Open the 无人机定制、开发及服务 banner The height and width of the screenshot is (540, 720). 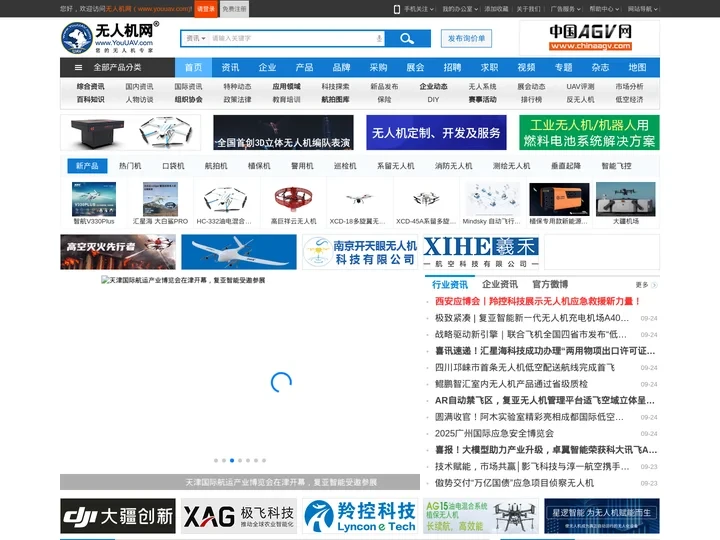click(x=436, y=132)
